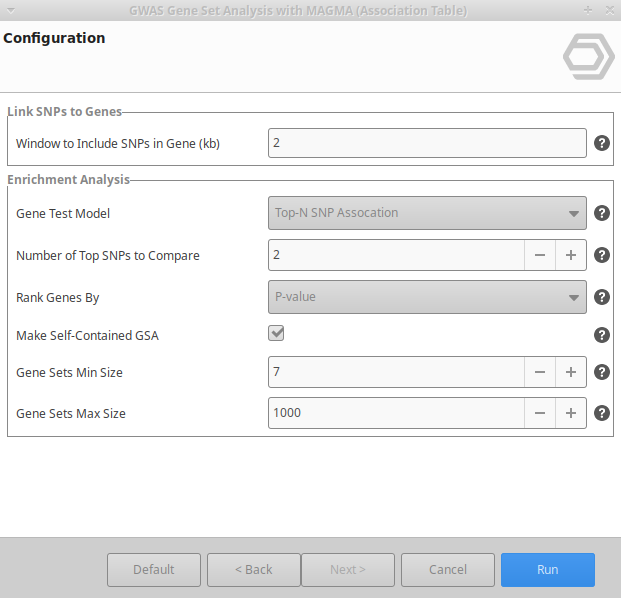Click the Window to Include SNPs field
Viewport: 621px width, 598px height.
[x=427, y=143]
